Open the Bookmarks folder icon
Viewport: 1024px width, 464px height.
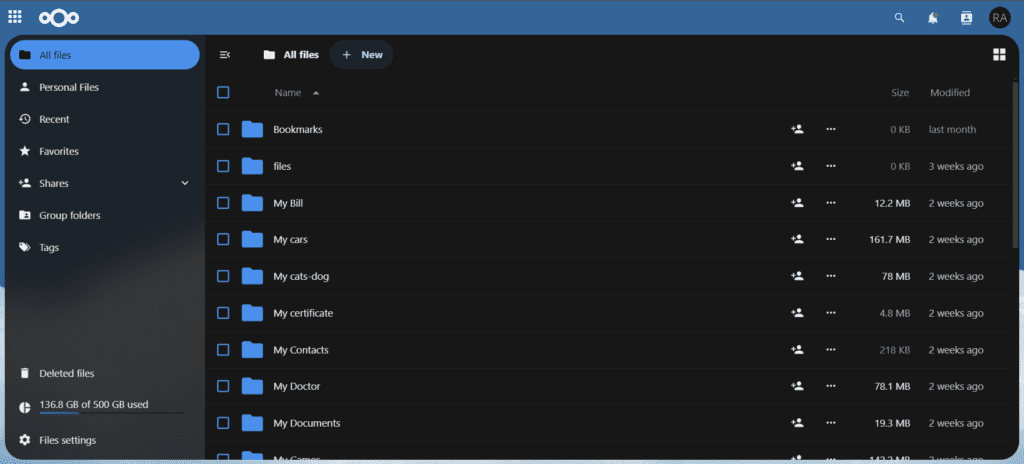pos(252,129)
